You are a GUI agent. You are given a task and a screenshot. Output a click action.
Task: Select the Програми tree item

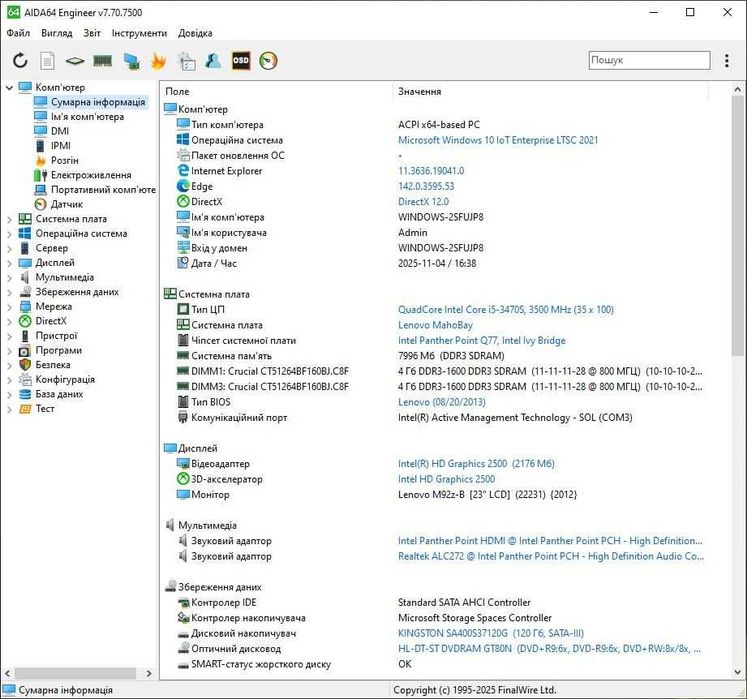pyautogui.click(x=59, y=350)
